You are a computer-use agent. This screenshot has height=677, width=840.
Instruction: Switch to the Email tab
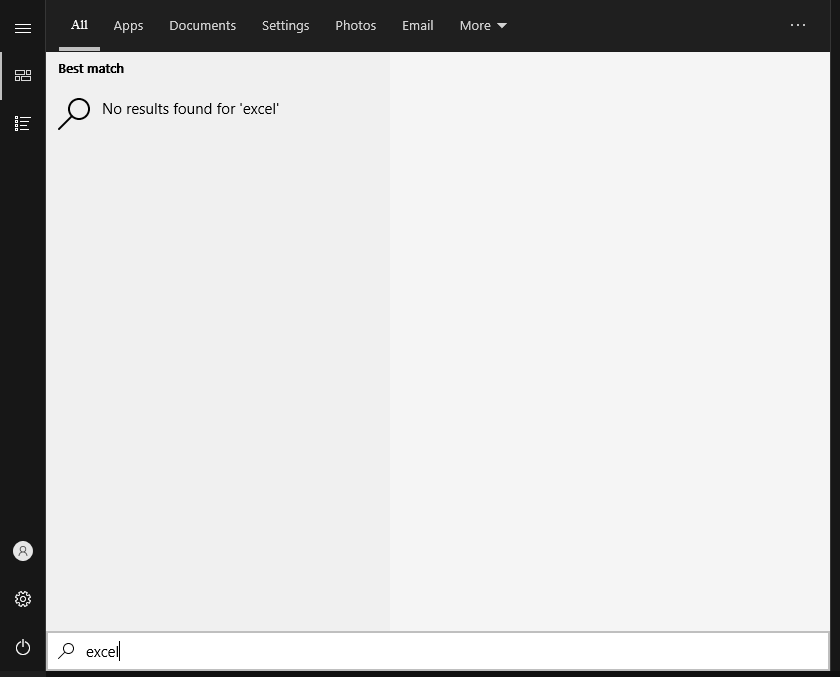pyautogui.click(x=417, y=25)
